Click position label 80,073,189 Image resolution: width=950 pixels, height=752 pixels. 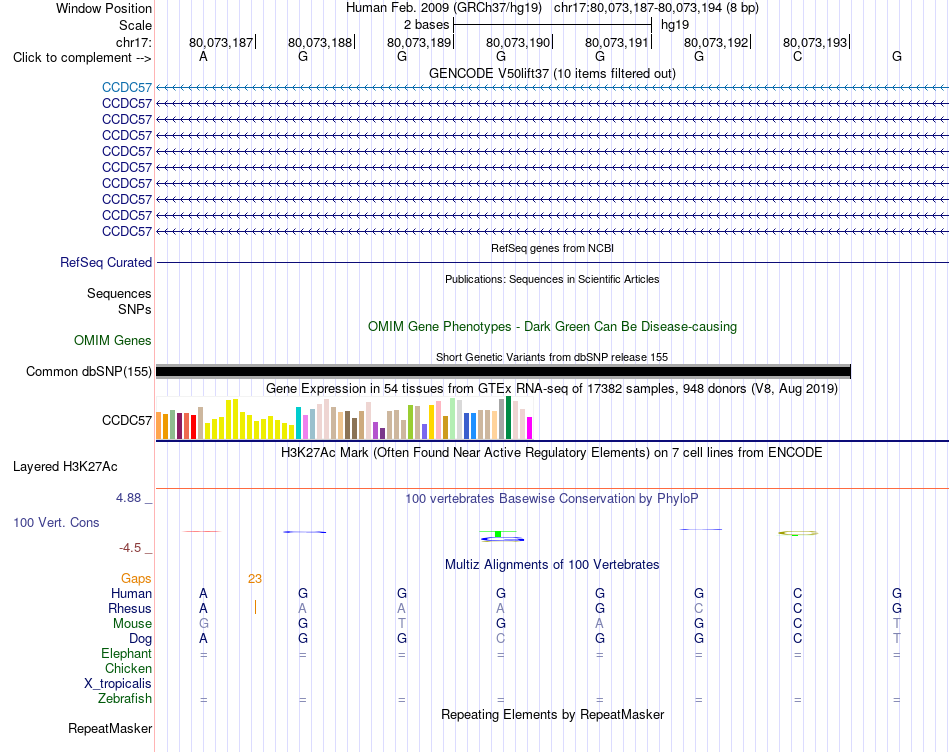[x=419, y=42]
